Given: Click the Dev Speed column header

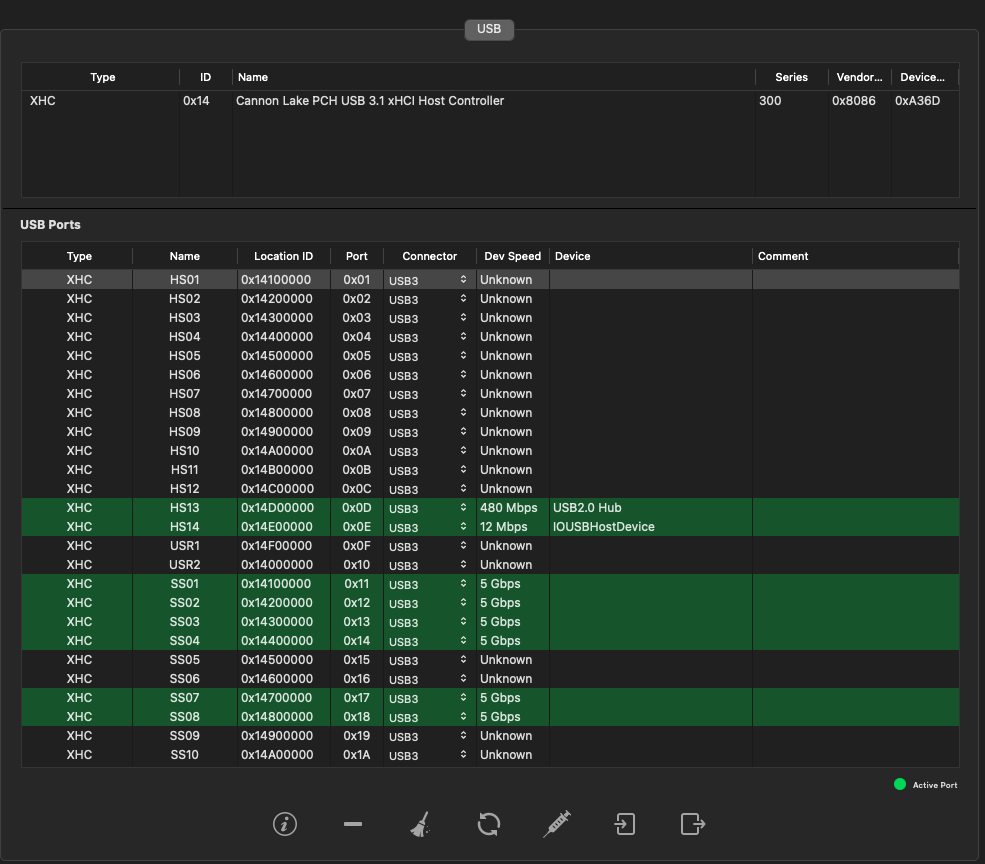Looking at the screenshot, I should pos(512,256).
